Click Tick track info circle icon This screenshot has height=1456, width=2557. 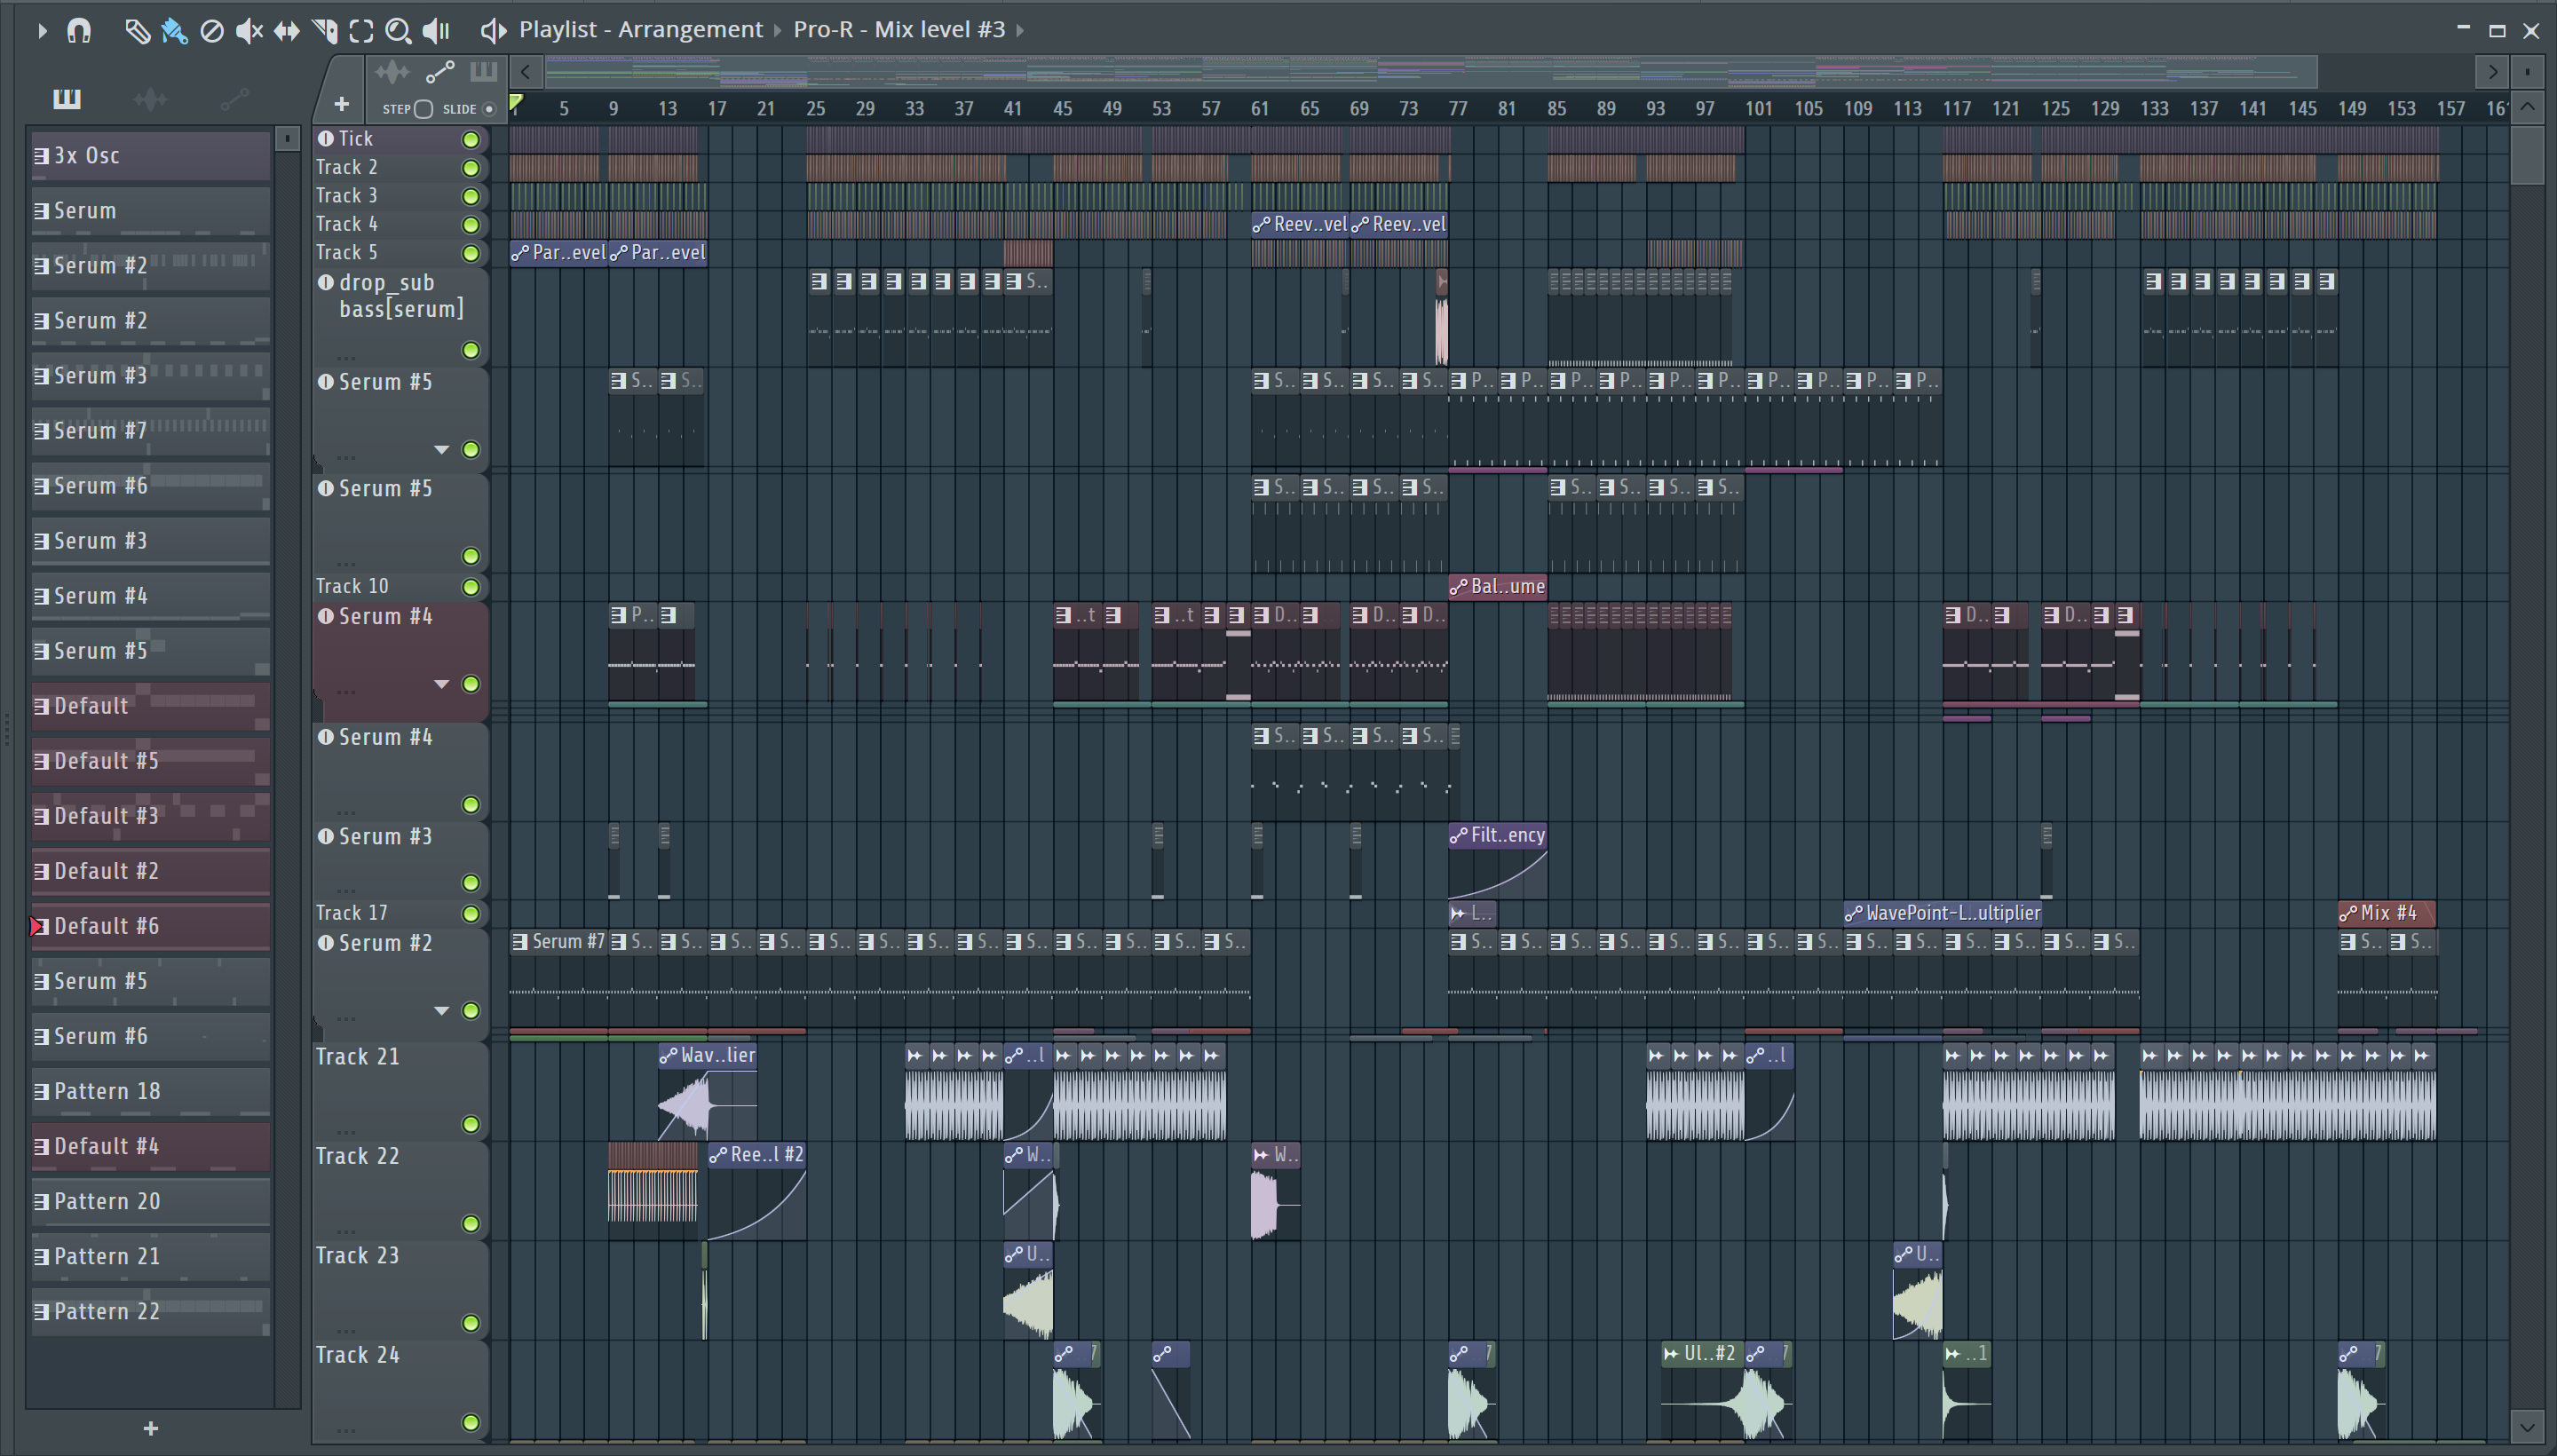point(326,138)
